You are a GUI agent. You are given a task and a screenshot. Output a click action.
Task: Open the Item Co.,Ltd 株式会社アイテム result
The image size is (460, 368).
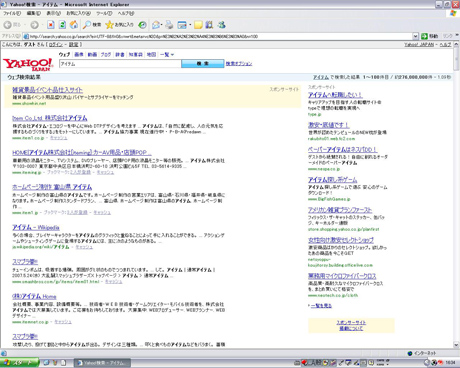50,118
